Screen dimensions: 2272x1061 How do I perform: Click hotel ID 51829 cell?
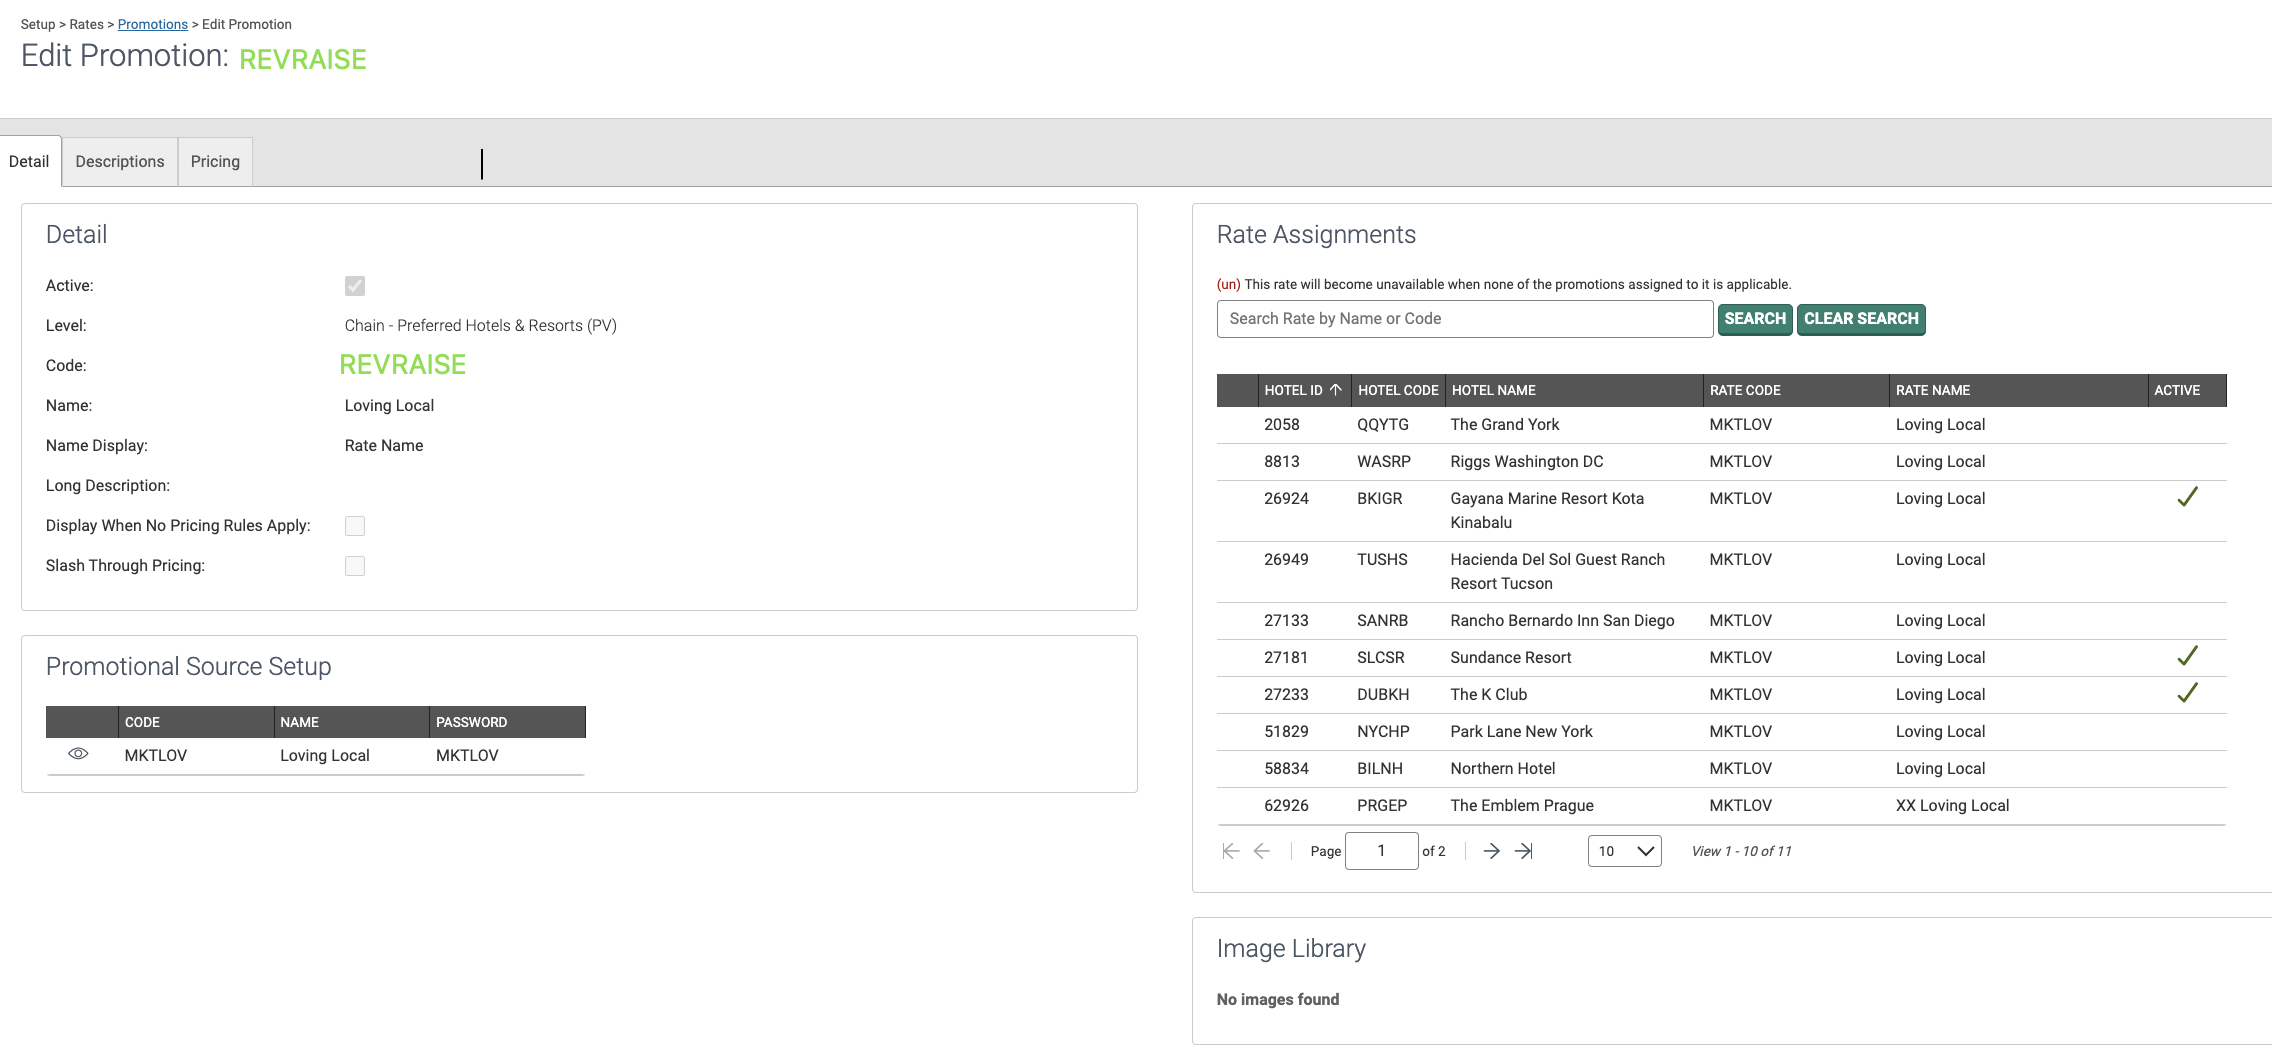coord(1286,731)
